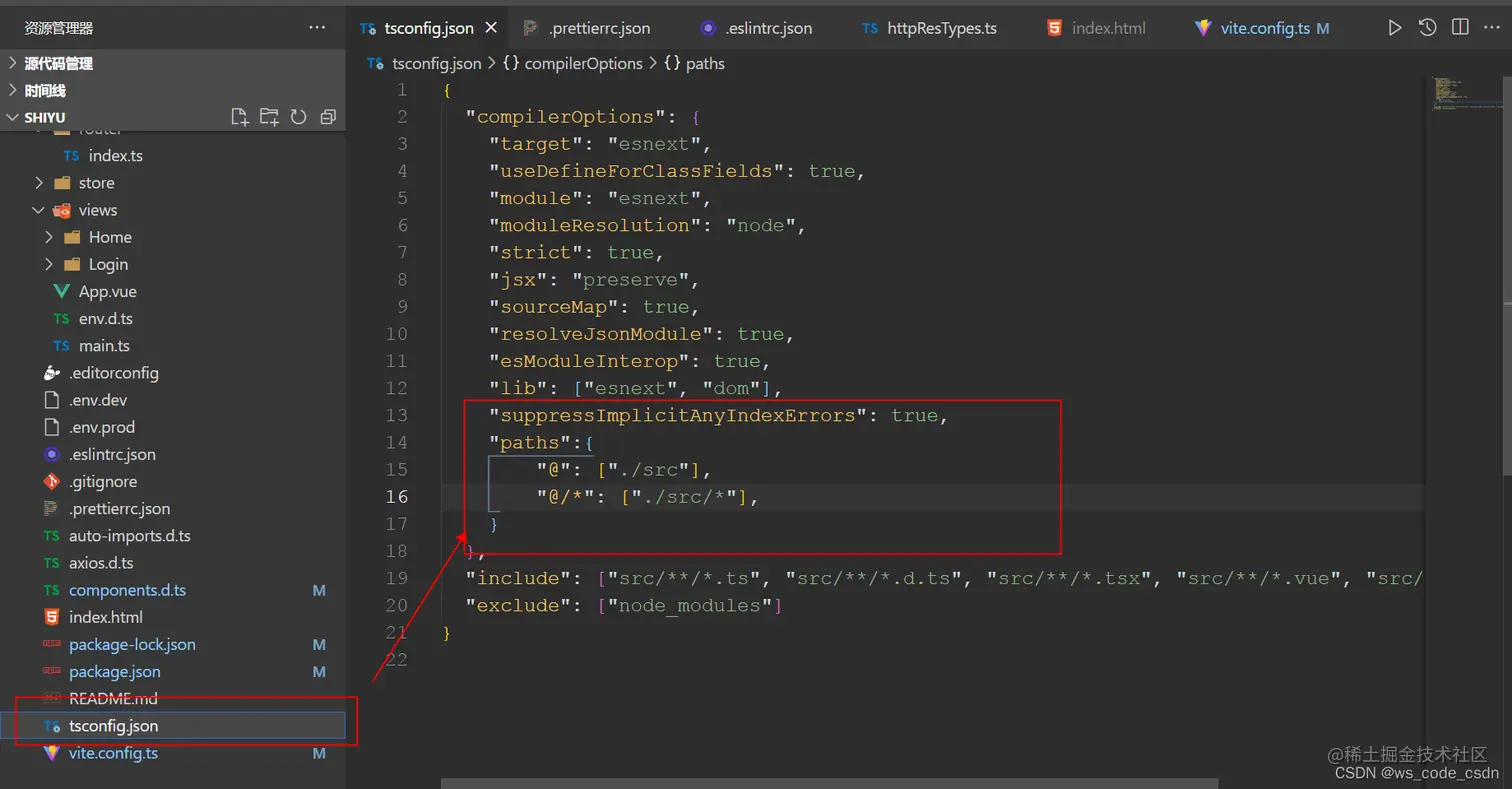Click the editorconfig mouse icon
Image resolution: width=1512 pixels, height=789 pixels.
click(52, 373)
